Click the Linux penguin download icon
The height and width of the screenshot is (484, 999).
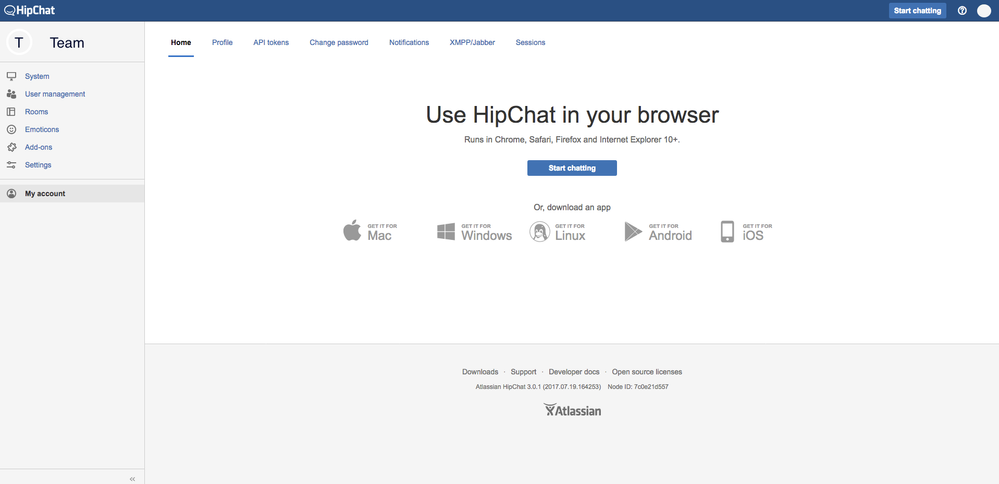[540, 231]
